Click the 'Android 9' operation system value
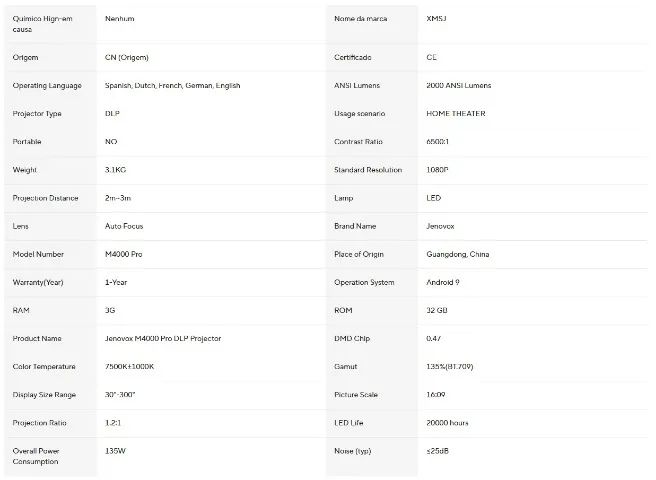This screenshot has height=480, width=656. [443, 283]
